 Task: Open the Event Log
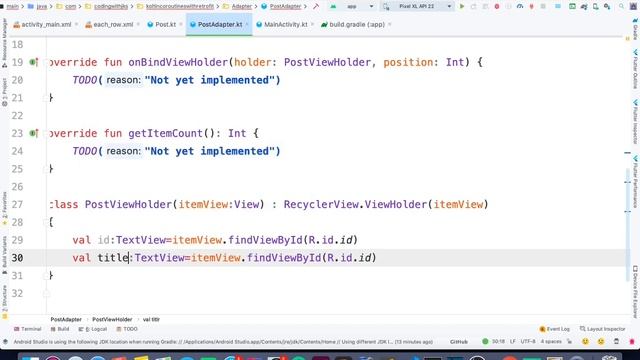(x=554, y=329)
